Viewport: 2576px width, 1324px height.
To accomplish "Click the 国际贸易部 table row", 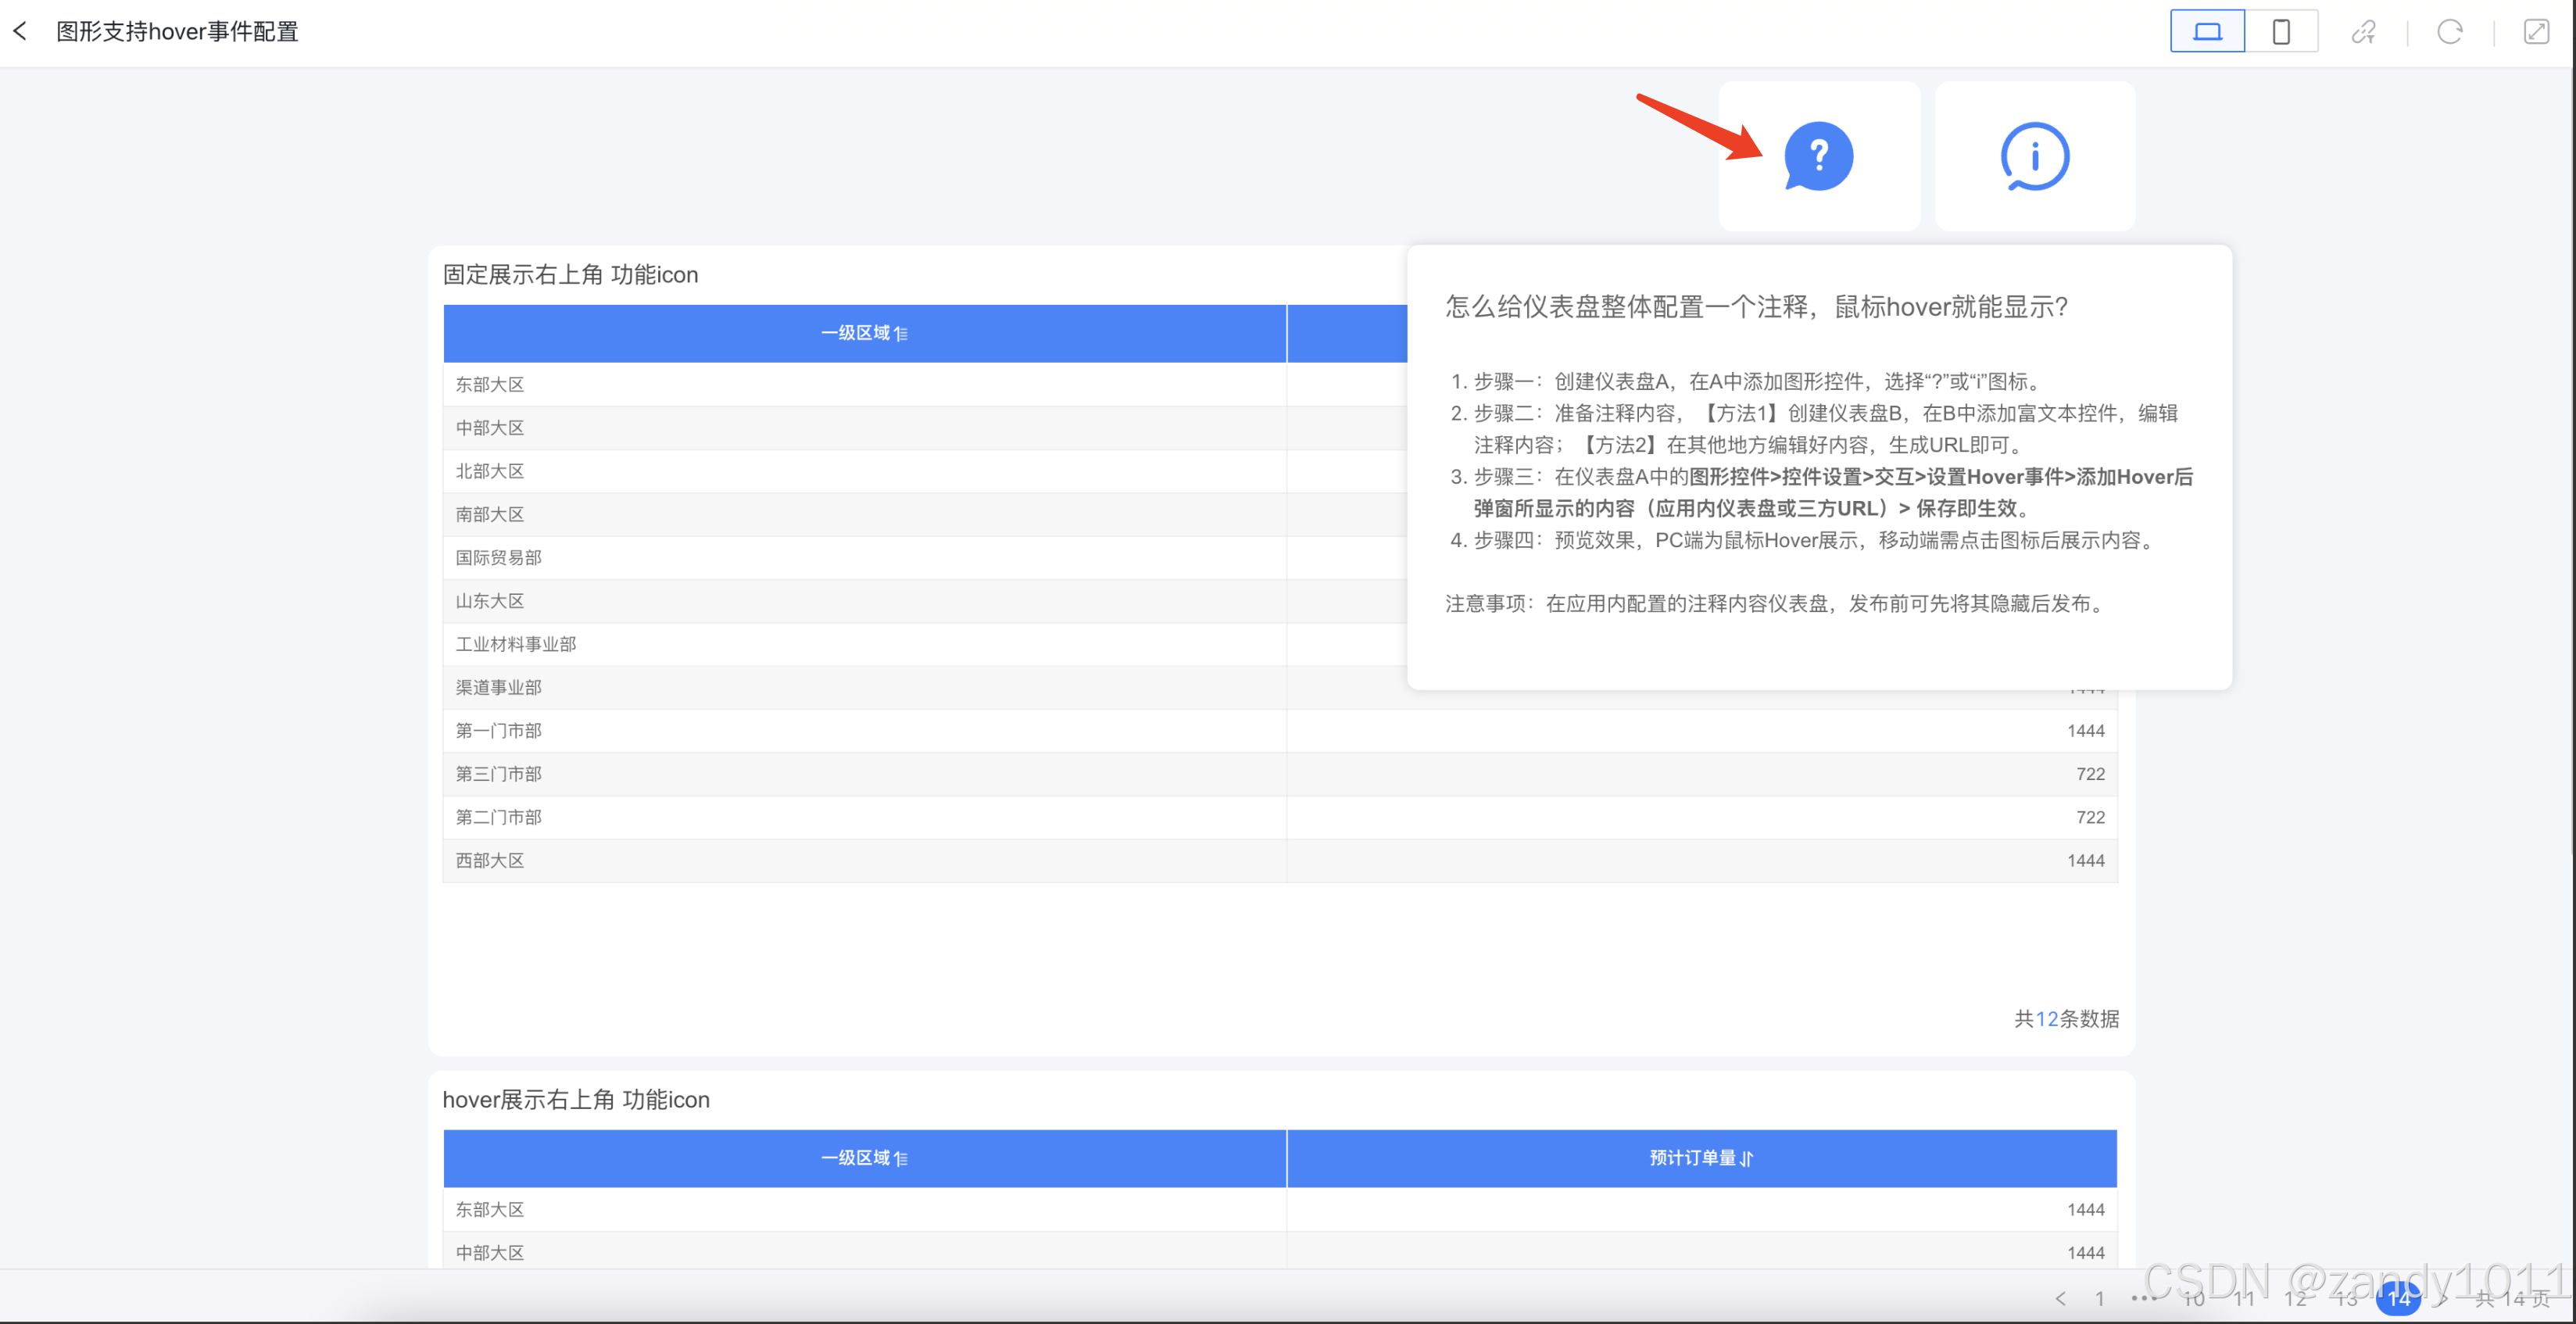I will click(x=498, y=557).
